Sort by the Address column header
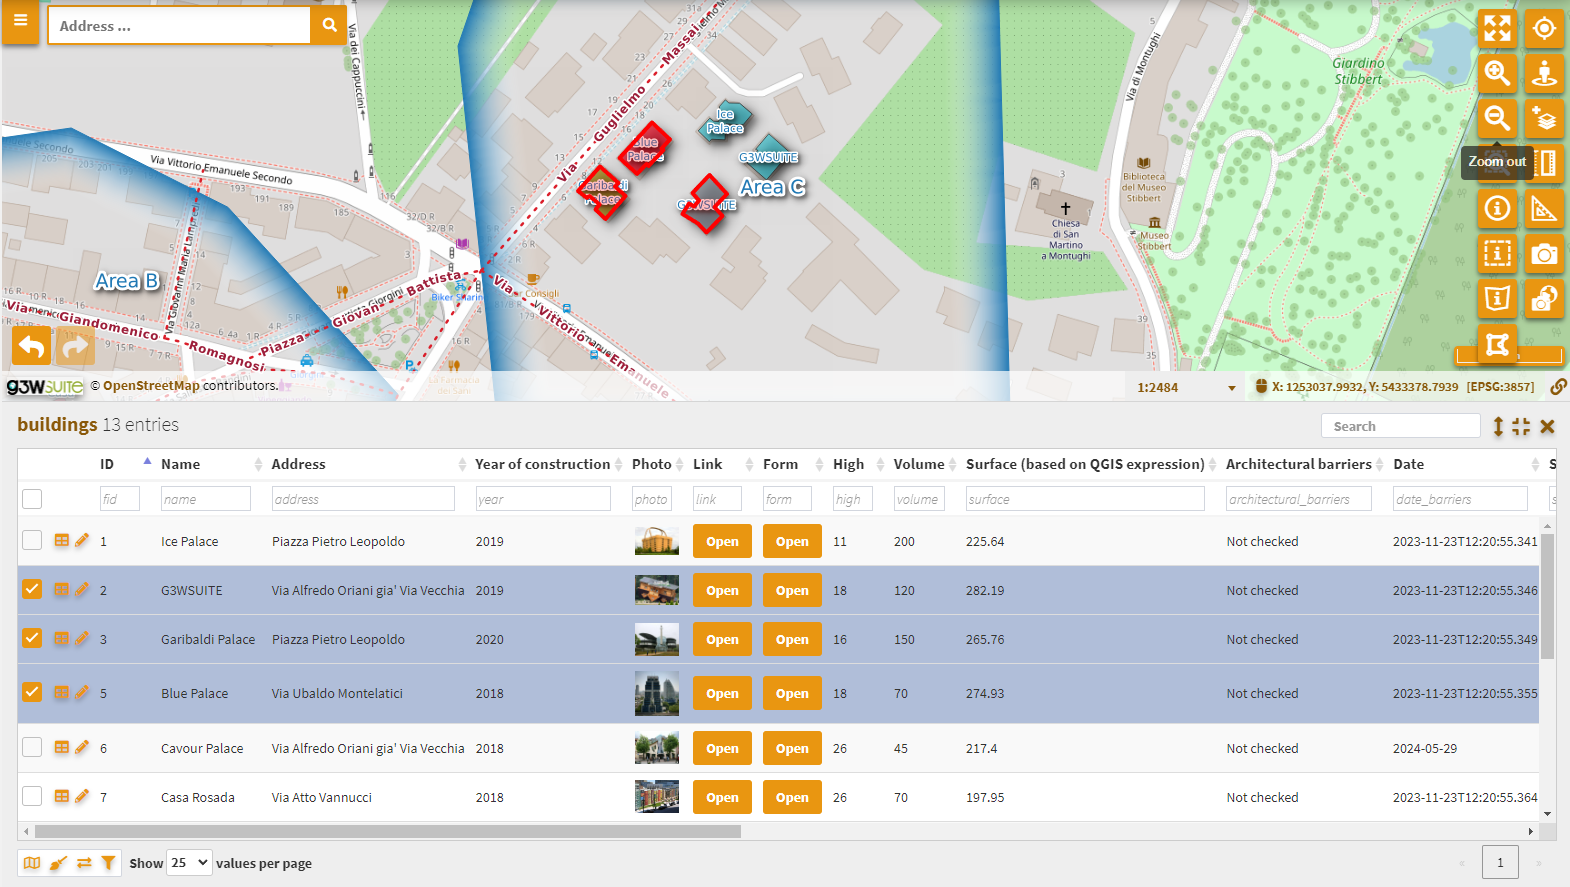The height and width of the screenshot is (887, 1570). pyautogui.click(x=298, y=464)
